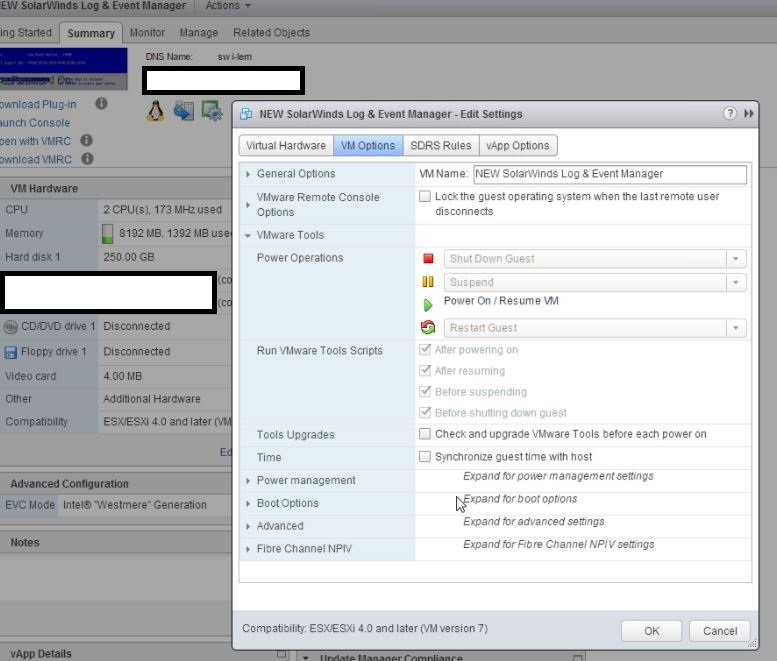Click the green play Power On icon
This screenshot has width=777, height=661.
(x=428, y=305)
